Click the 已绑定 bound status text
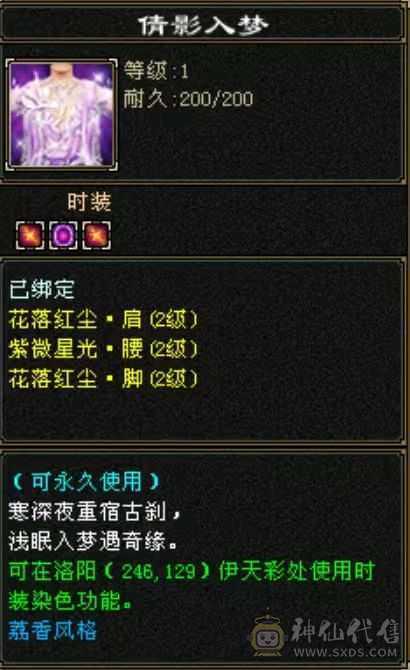This screenshot has height=670, width=410. point(41,289)
